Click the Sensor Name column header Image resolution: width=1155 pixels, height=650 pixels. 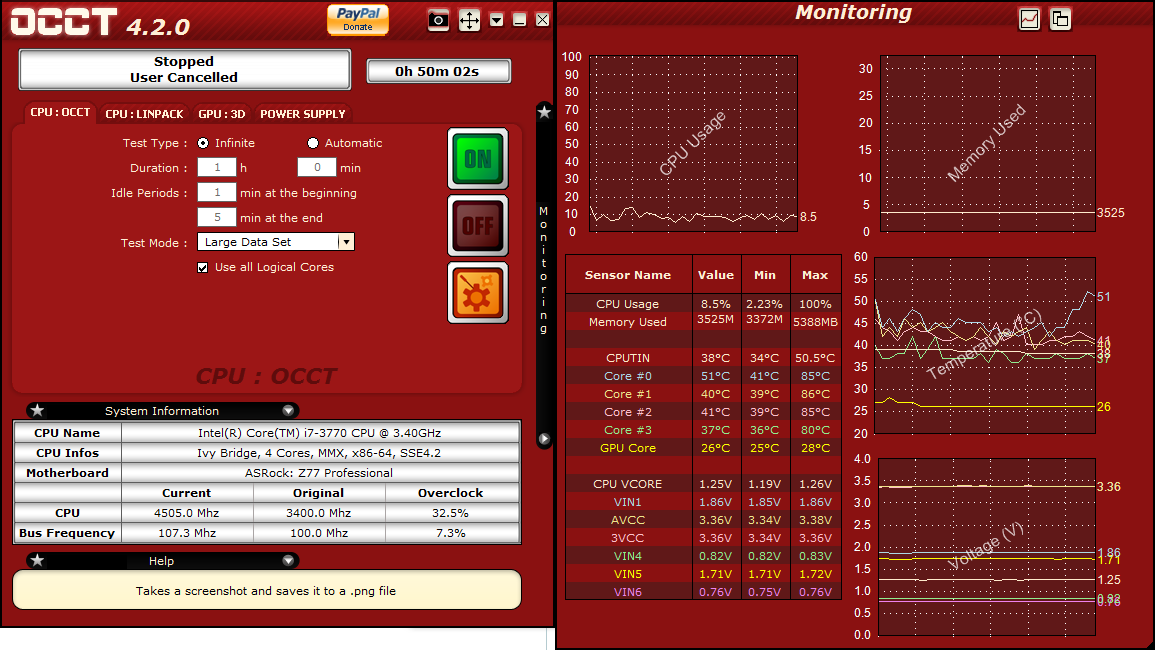(628, 275)
